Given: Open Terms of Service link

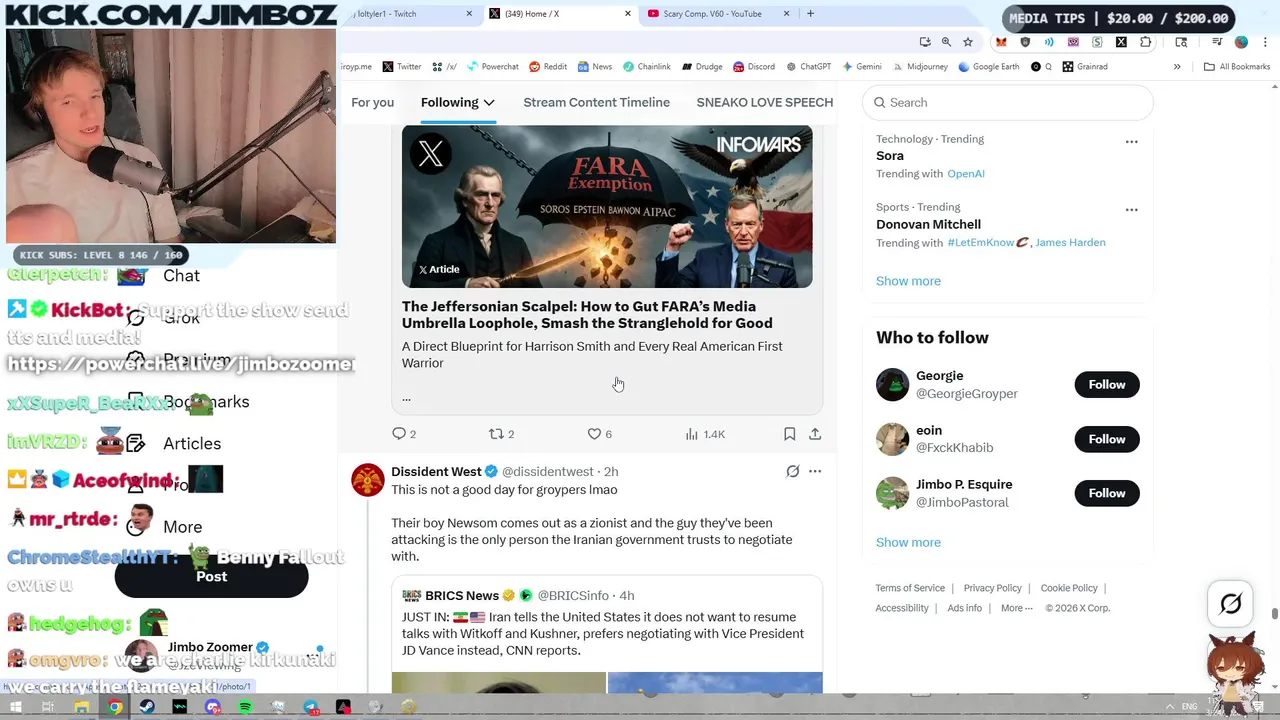Looking at the screenshot, I should point(910,588).
